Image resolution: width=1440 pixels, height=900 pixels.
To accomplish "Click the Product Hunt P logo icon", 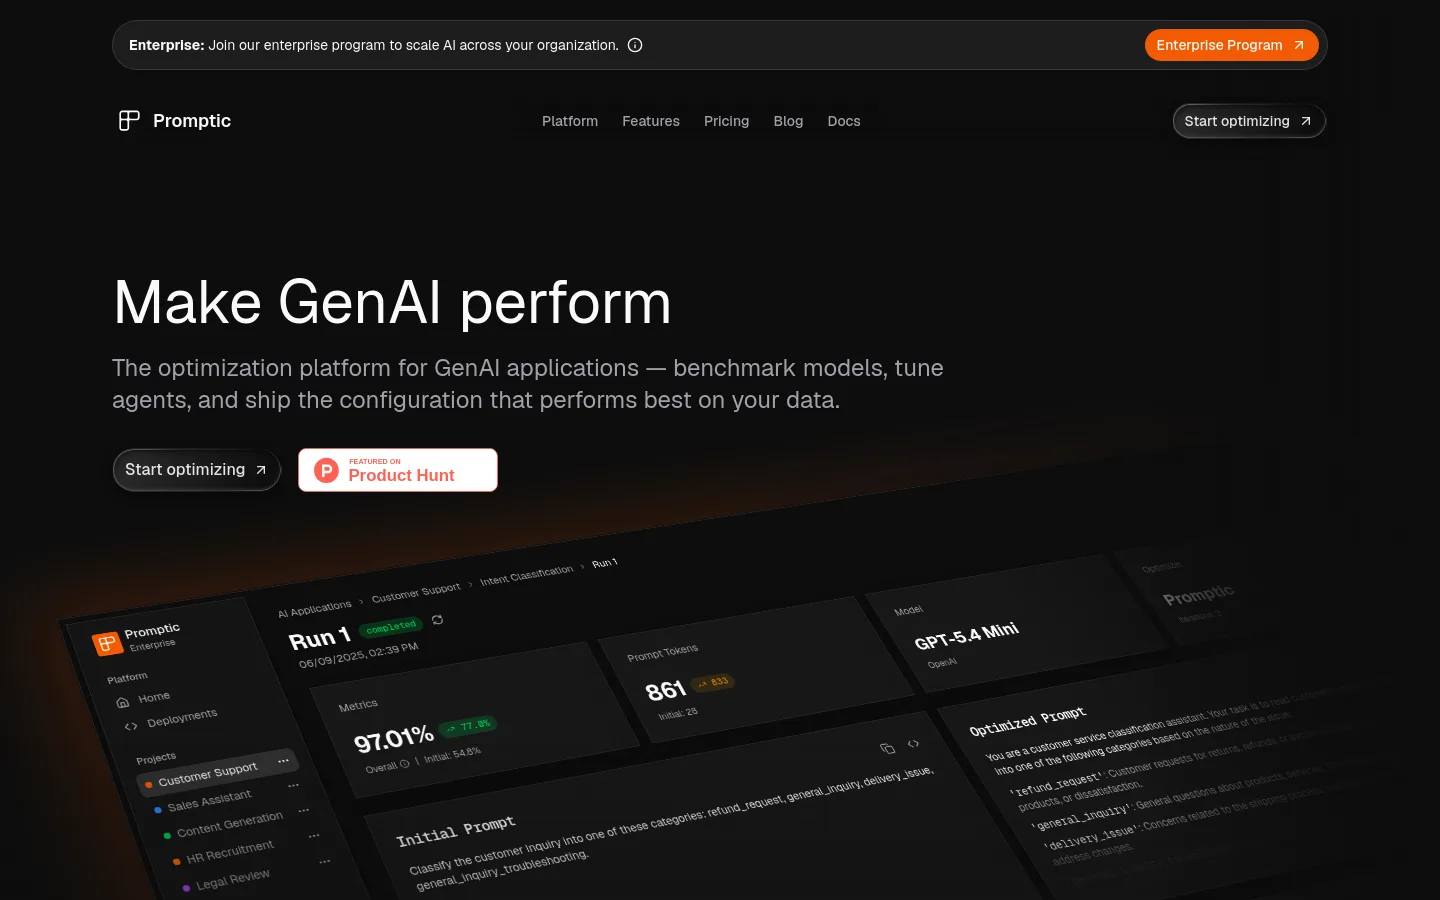I will click(x=327, y=470).
